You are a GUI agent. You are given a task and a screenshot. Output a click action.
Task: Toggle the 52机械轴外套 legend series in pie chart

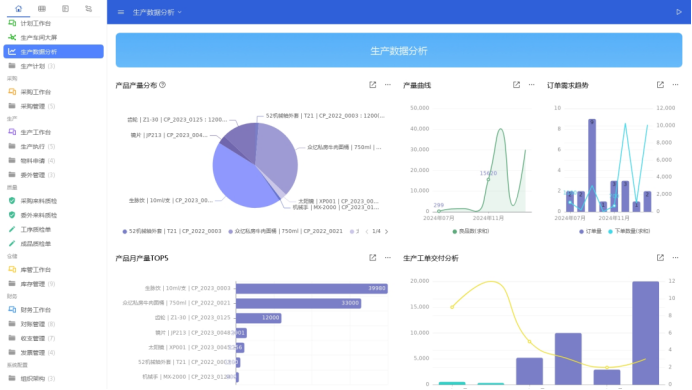click(x=172, y=231)
